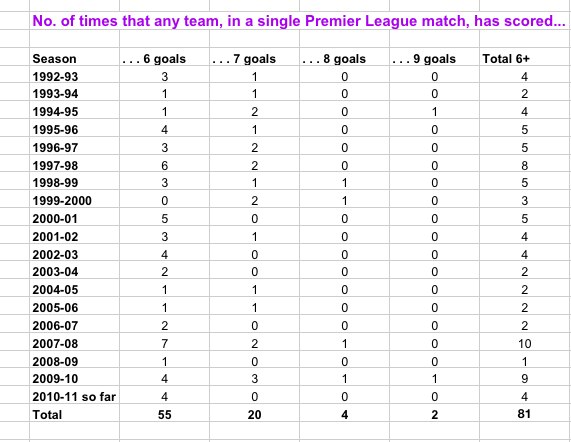Screen dimensions: 571x442
Task: Click the 2007-08 total cell showing 10
Action: click(x=525, y=343)
